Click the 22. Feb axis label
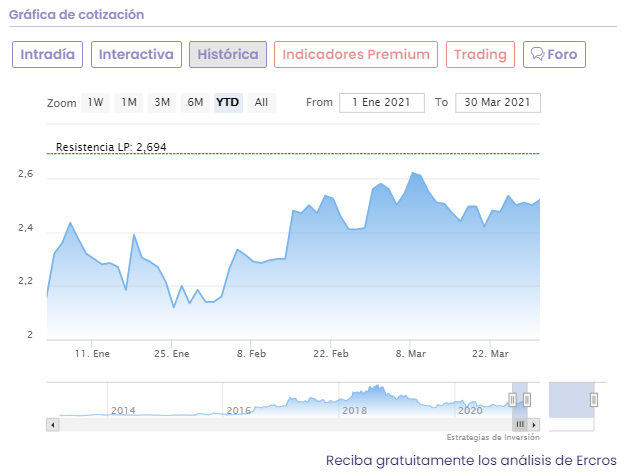The height and width of the screenshot is (476, 627). (x=331, y=354)
